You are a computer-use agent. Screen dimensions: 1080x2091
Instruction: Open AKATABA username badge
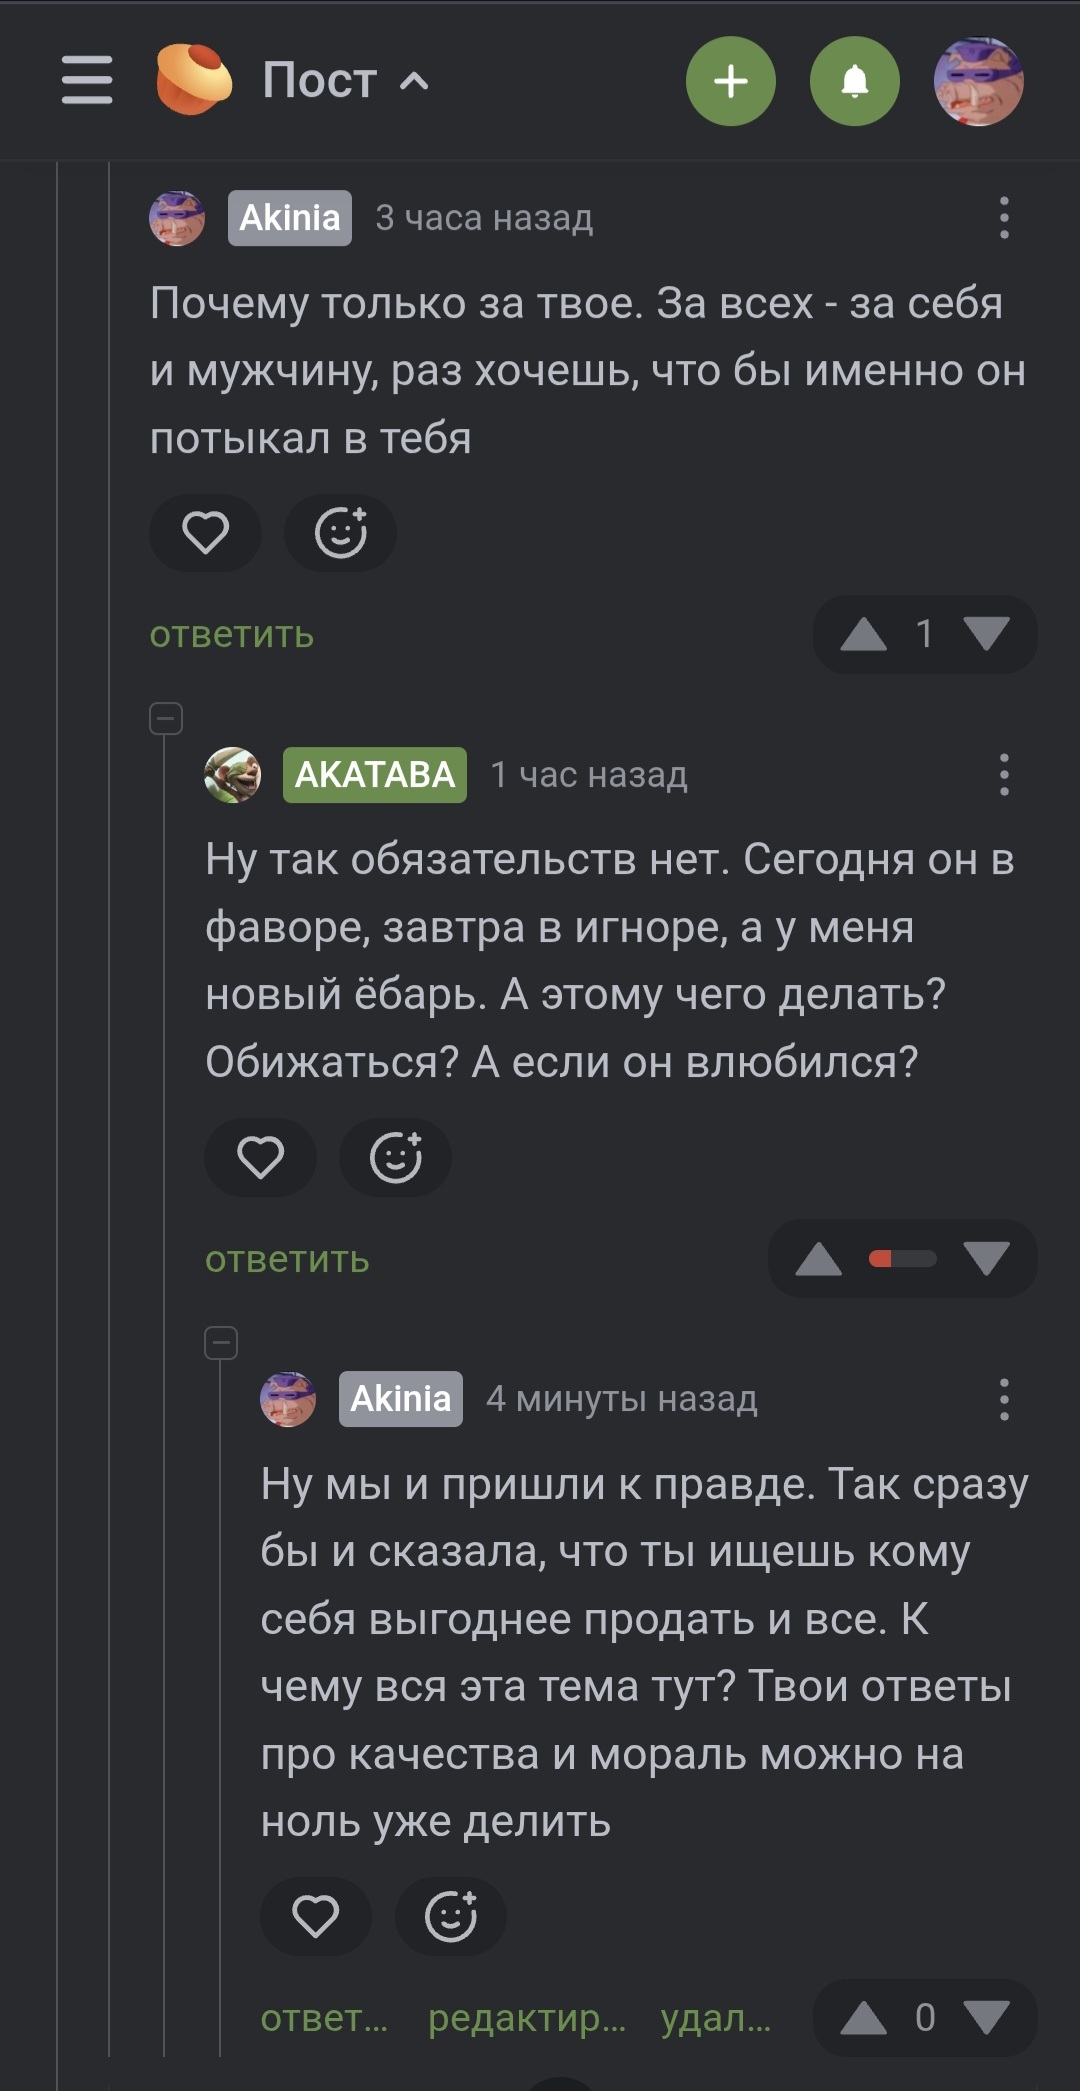pyautogui.click(x=375, y=775)
